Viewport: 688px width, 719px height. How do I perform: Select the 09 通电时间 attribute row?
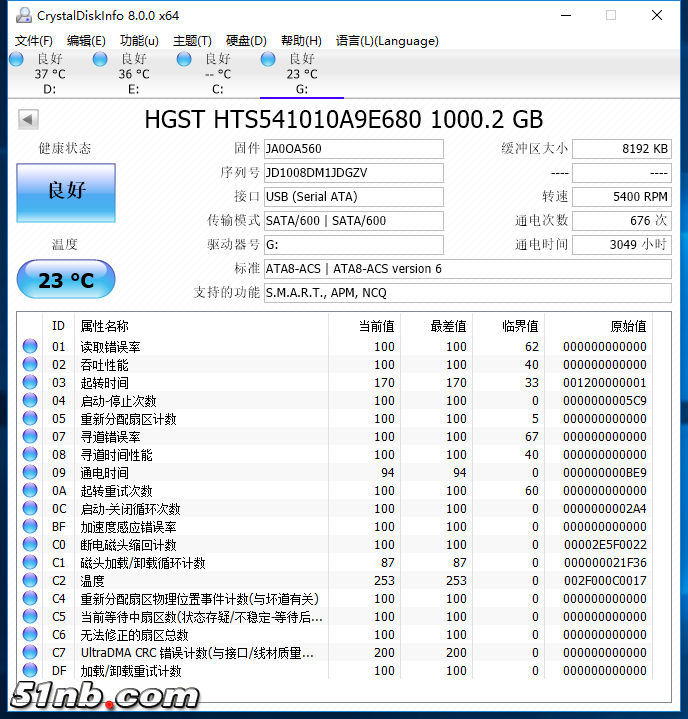(x=200, y=473)
